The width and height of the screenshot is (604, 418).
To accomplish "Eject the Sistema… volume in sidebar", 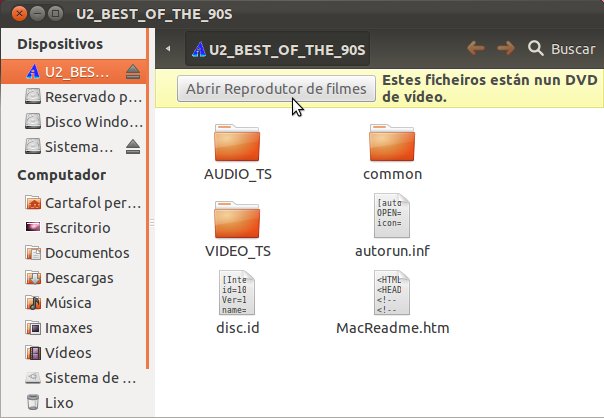I will pos(133,147).
